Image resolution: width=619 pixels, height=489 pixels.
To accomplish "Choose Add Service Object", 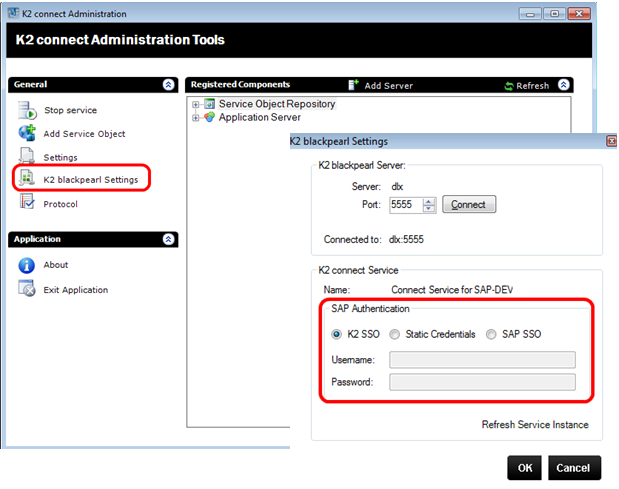I will (x=84, y=134).
